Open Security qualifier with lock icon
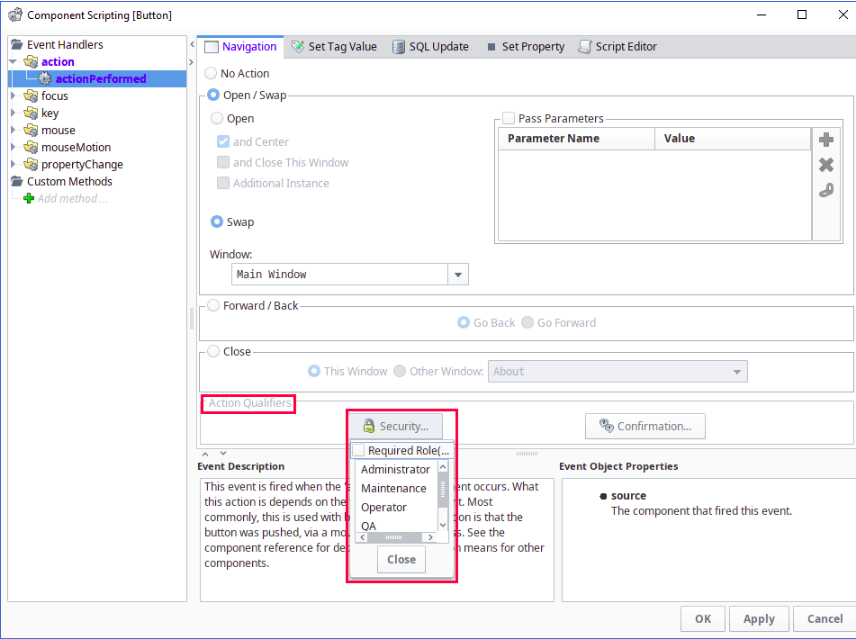 tap(395, 426)
